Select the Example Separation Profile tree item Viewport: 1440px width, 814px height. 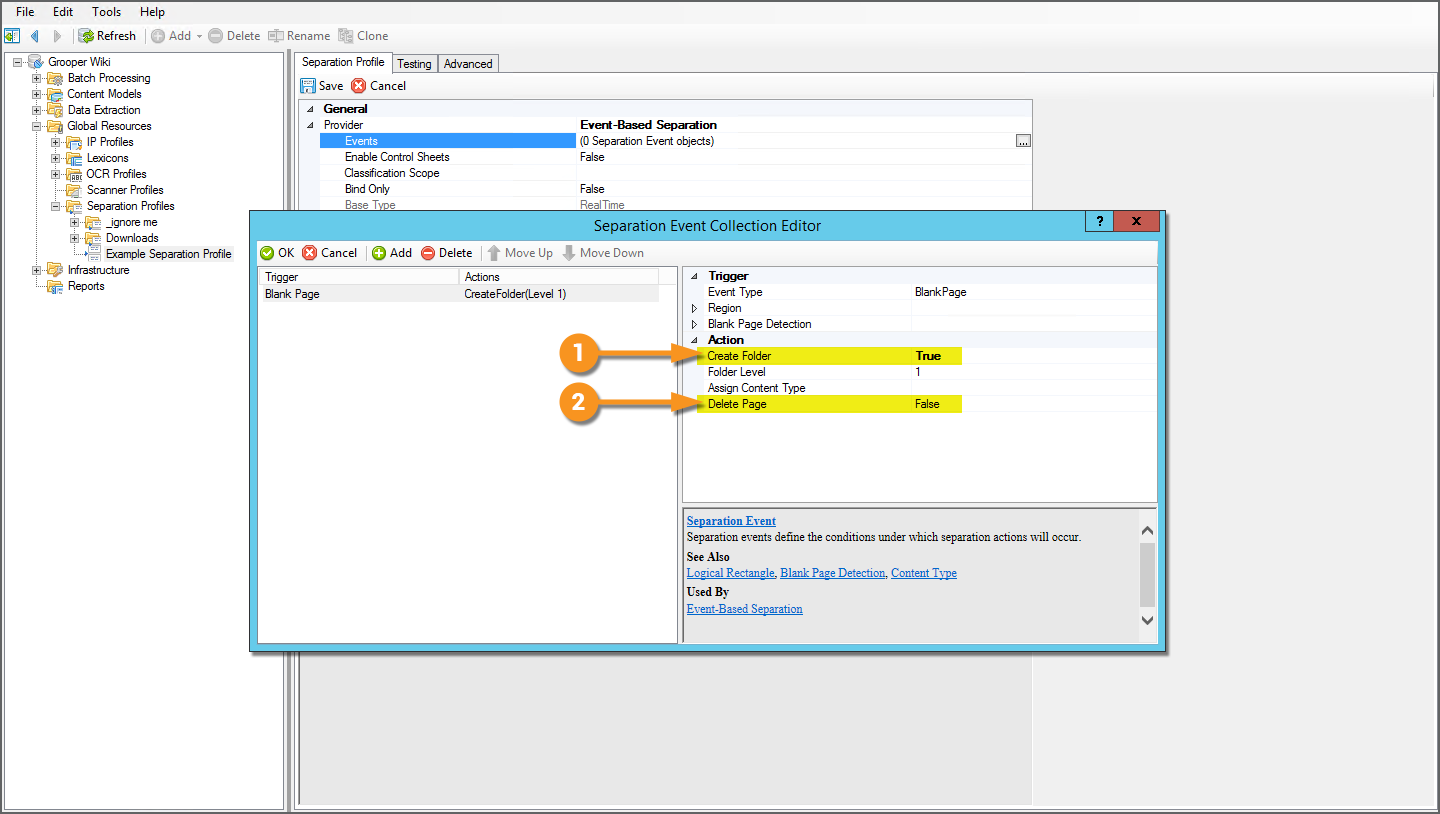coord(168,254)
